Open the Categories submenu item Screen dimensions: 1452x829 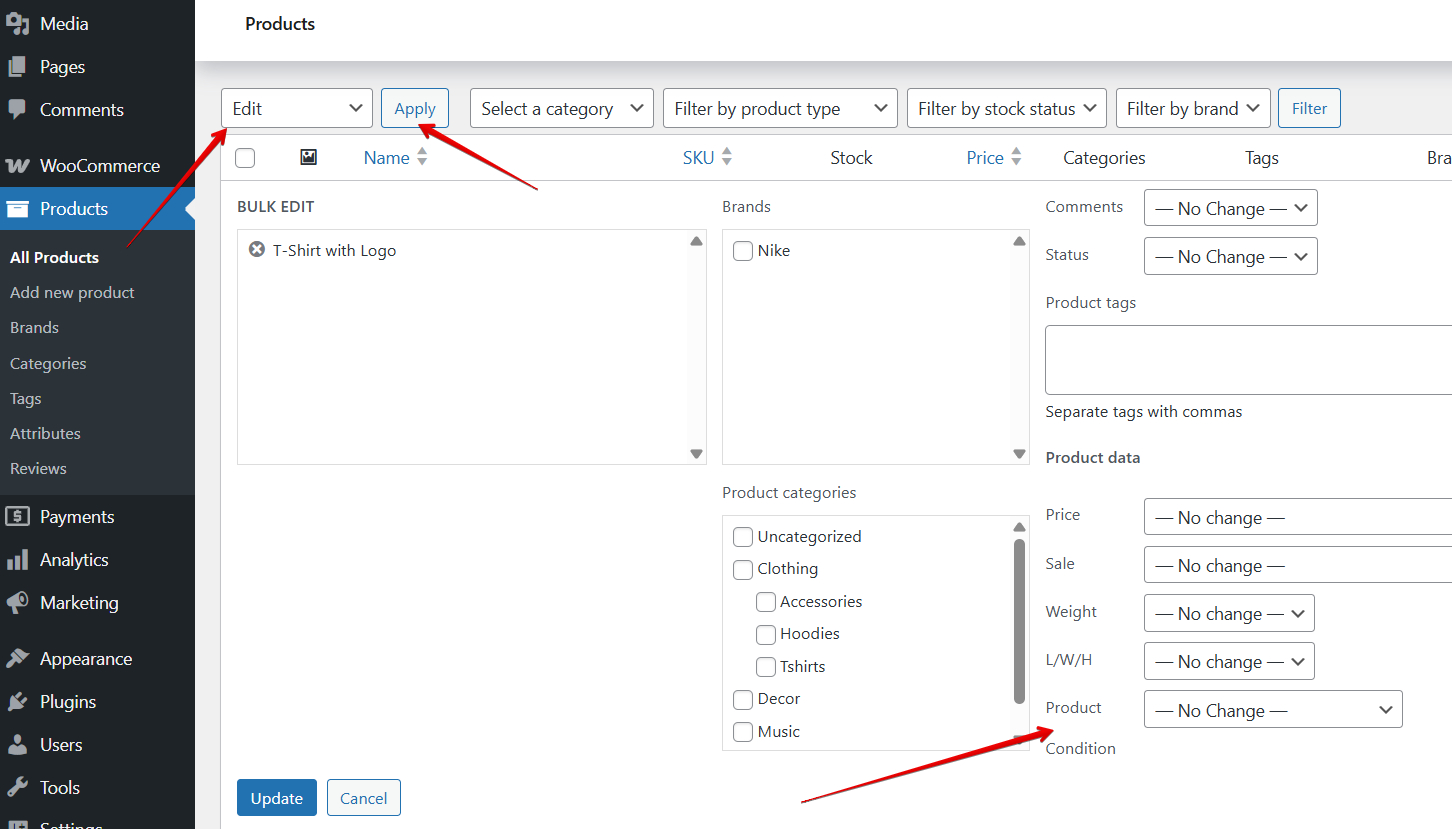click(x=48, y=363)
